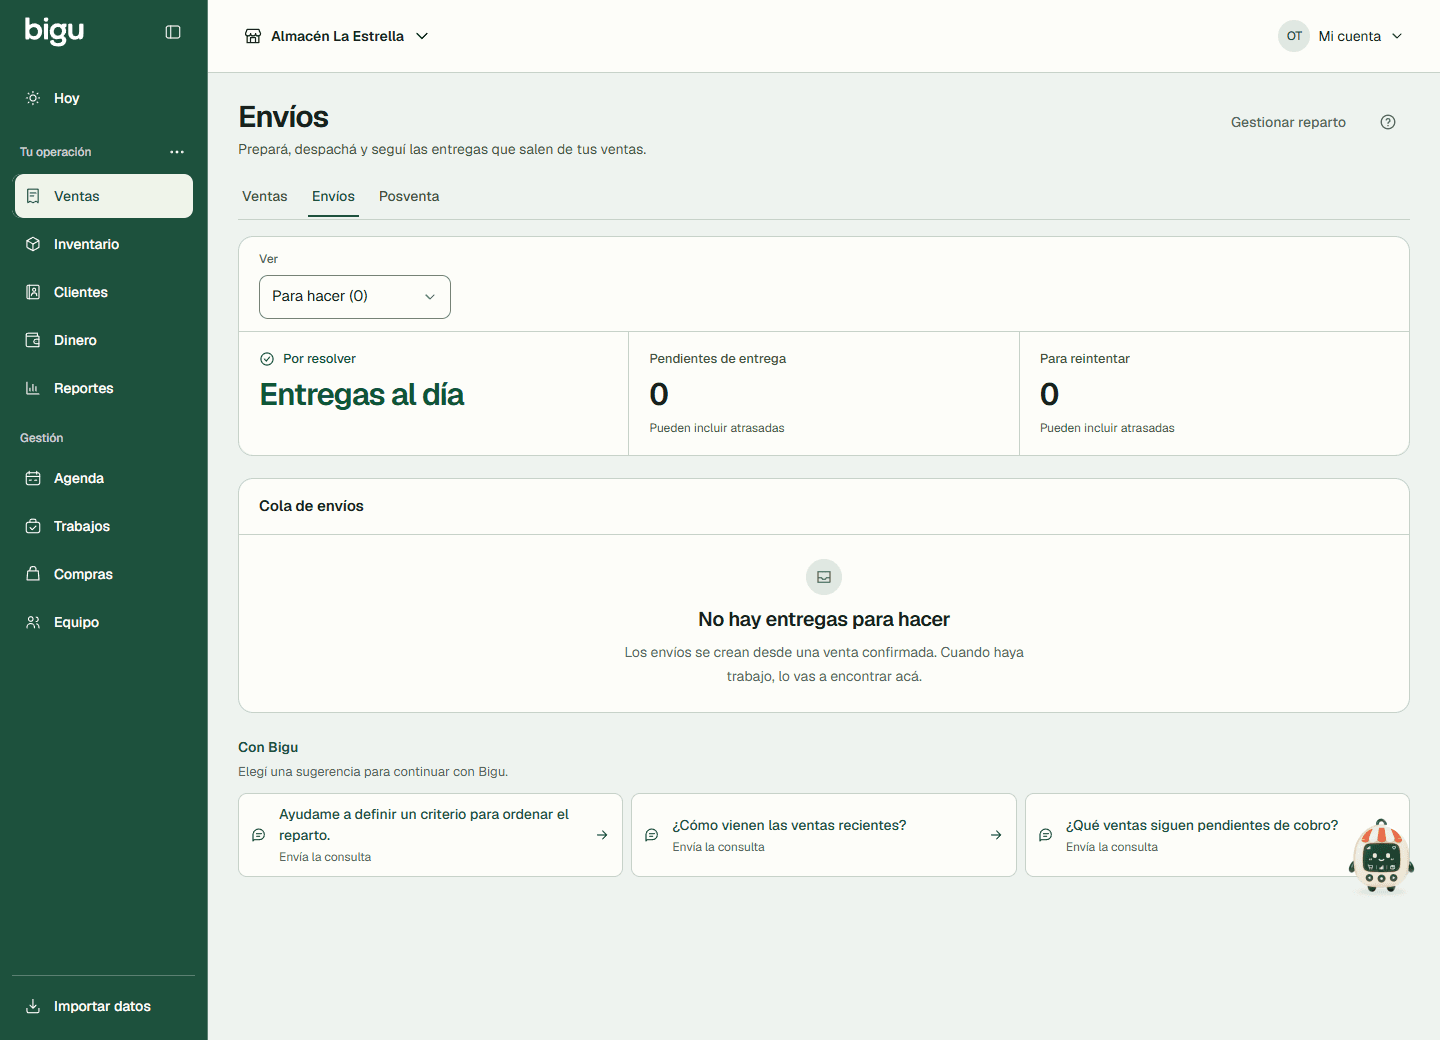Open the Tu operación more options
The image size is (1440, 1040).
tap(177, 152)
